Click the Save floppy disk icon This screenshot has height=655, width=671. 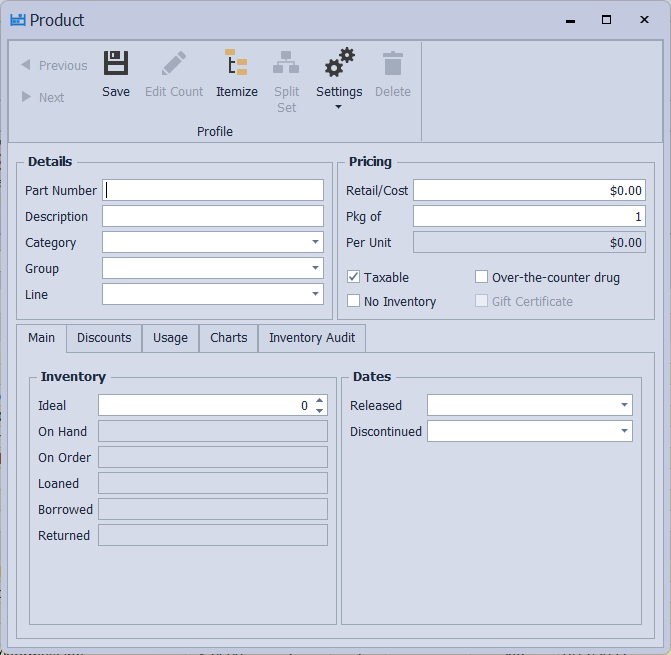point(116,64)
